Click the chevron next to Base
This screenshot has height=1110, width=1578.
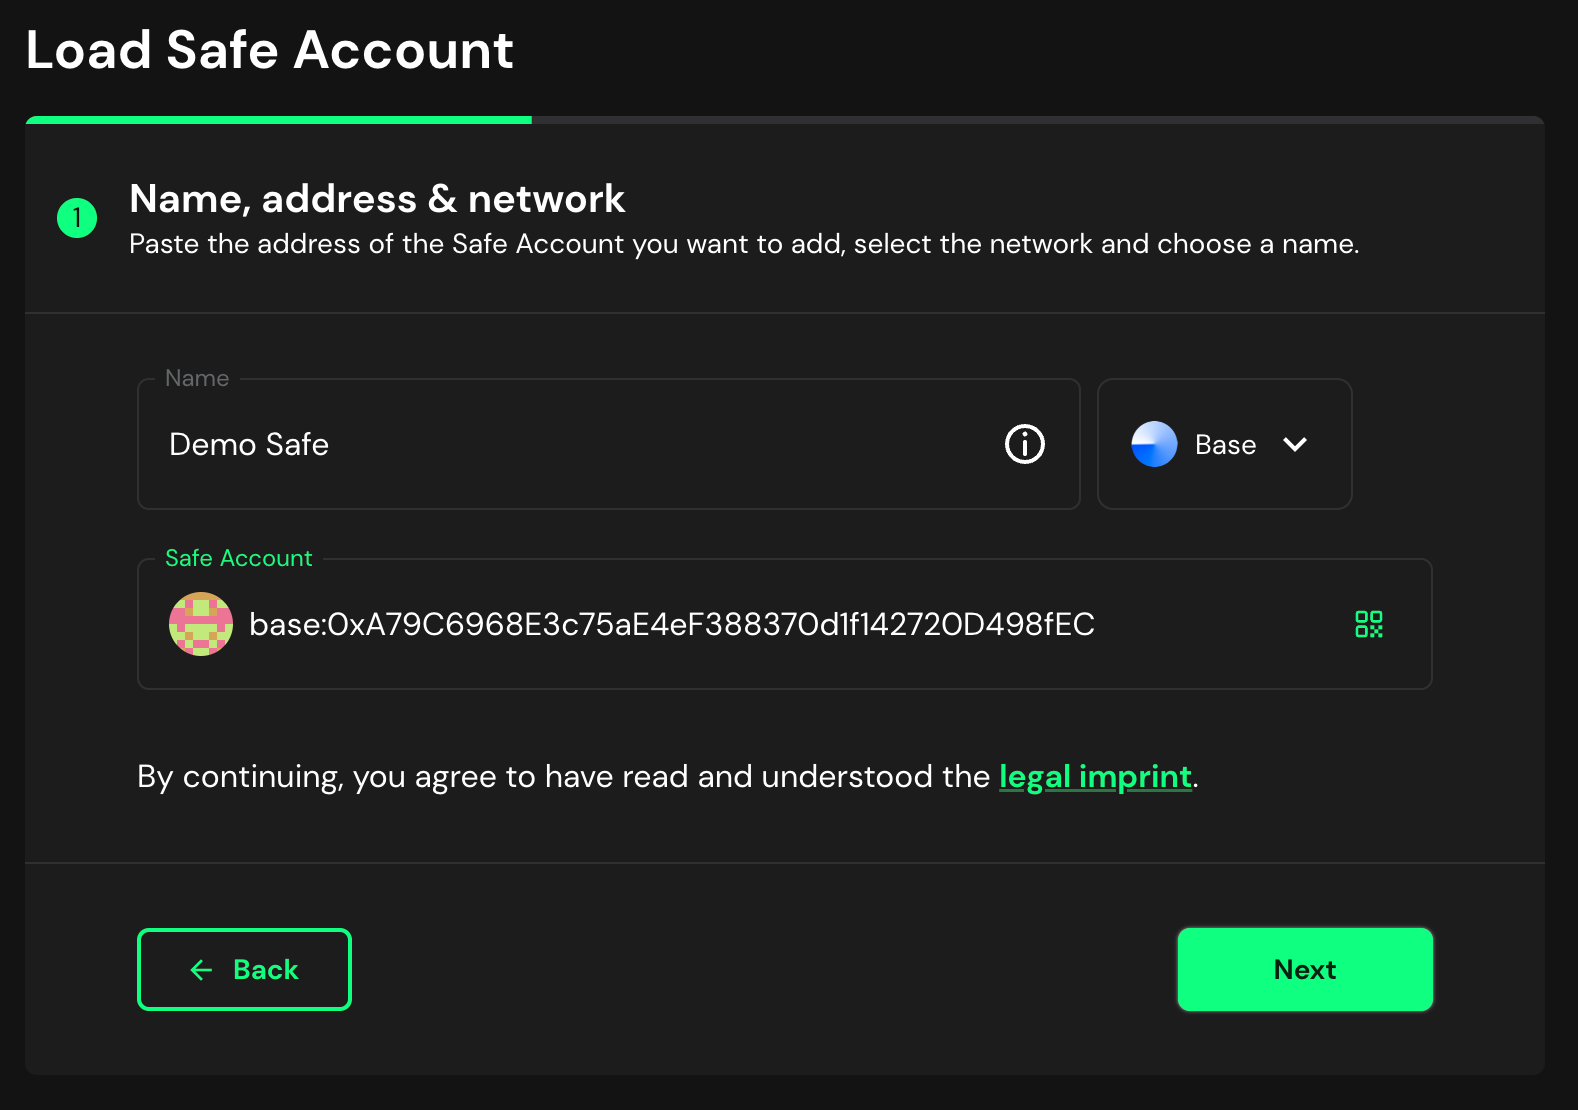[1295, 445]
